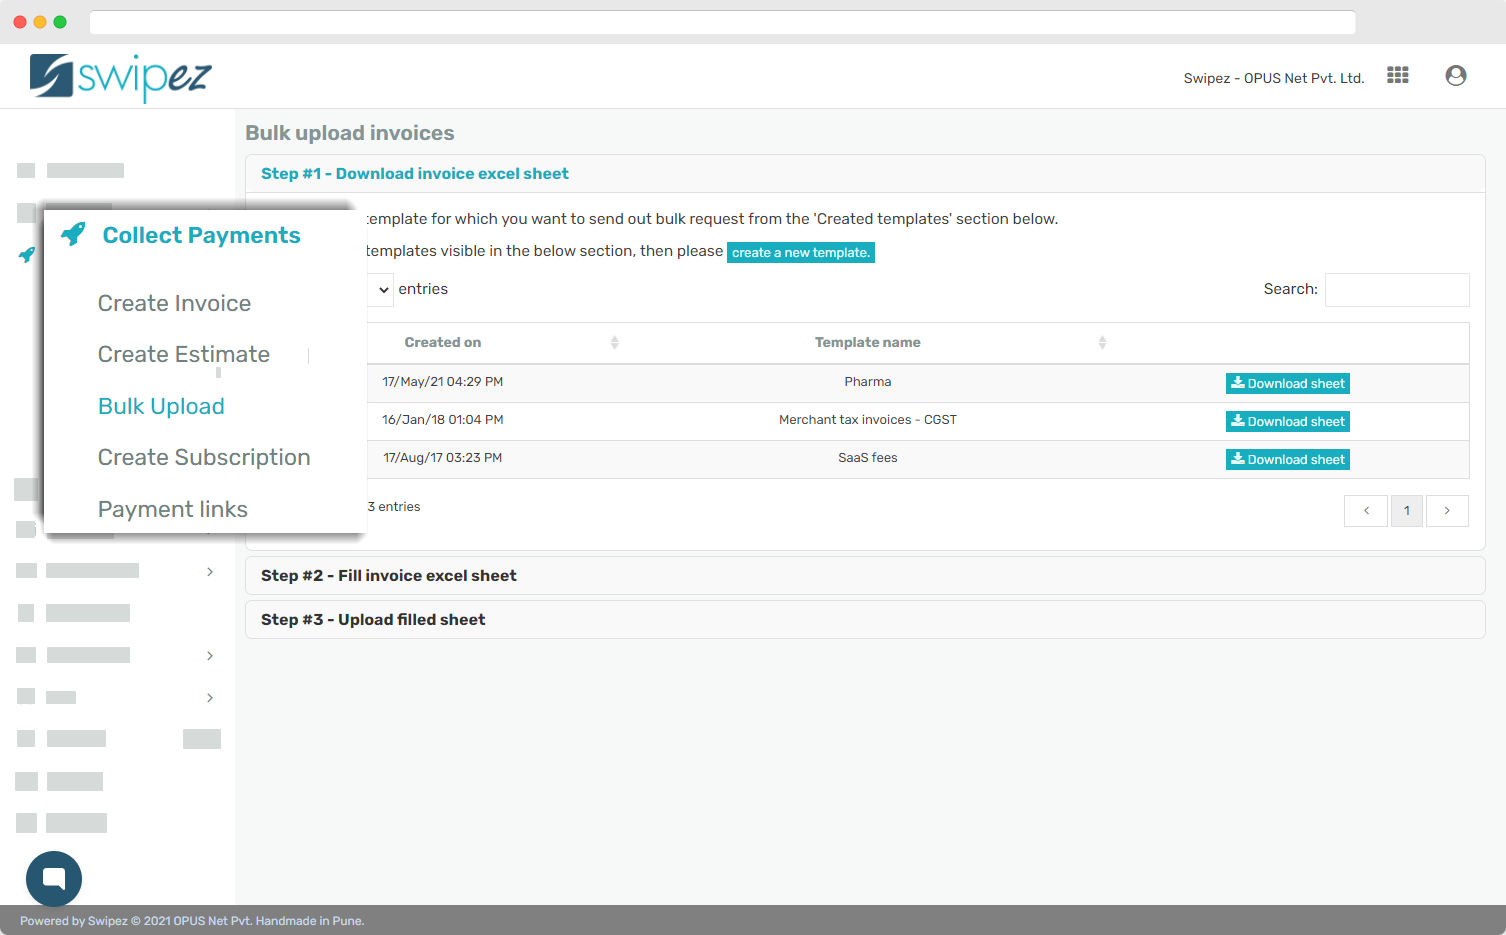Click the rocket icon beside Collect Payments
This screenshot has width=1506, height=935.
click(73, 234)
